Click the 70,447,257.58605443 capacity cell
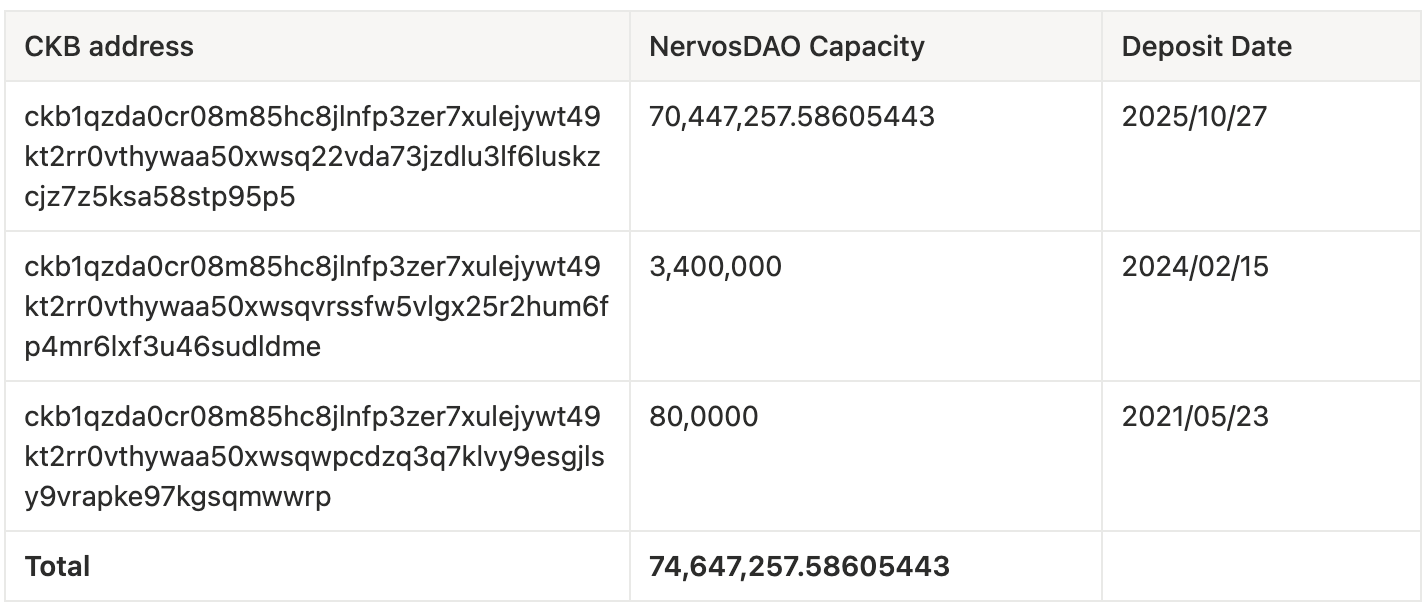The height and width of the screenshot is (614, 1428). 791,117
